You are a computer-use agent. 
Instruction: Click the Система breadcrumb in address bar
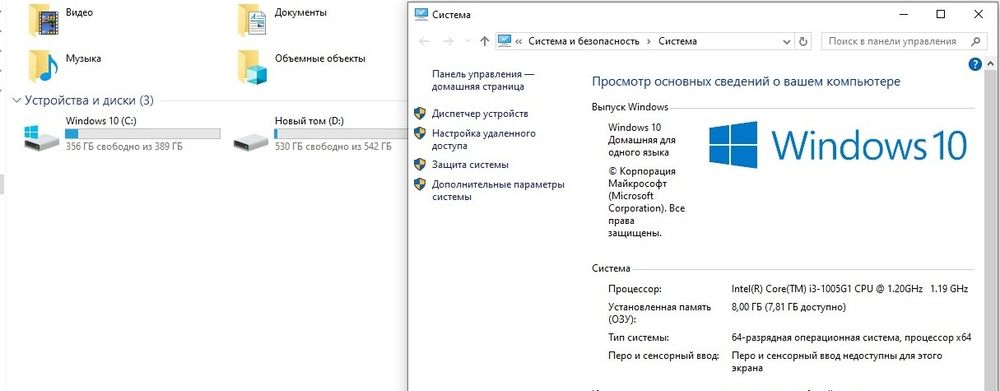(677, 41)
